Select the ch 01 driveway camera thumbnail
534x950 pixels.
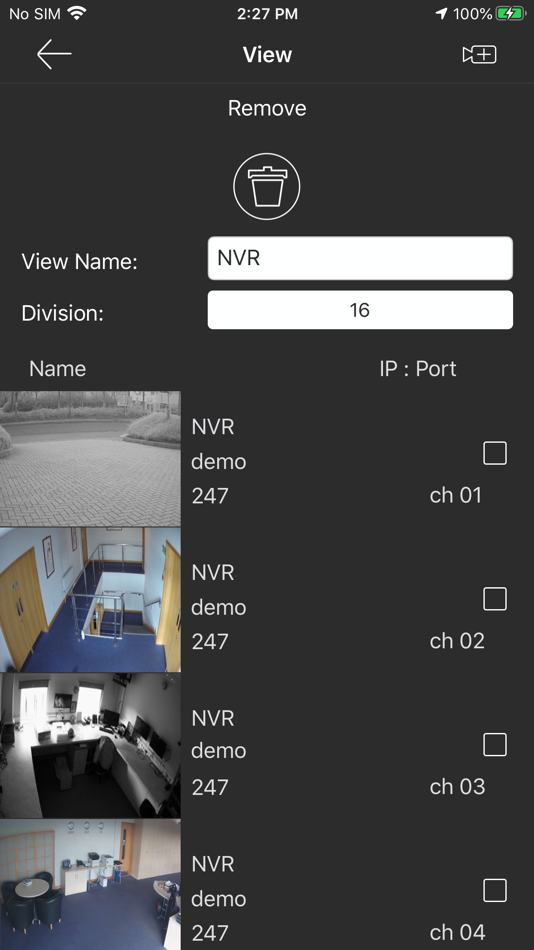90,459
